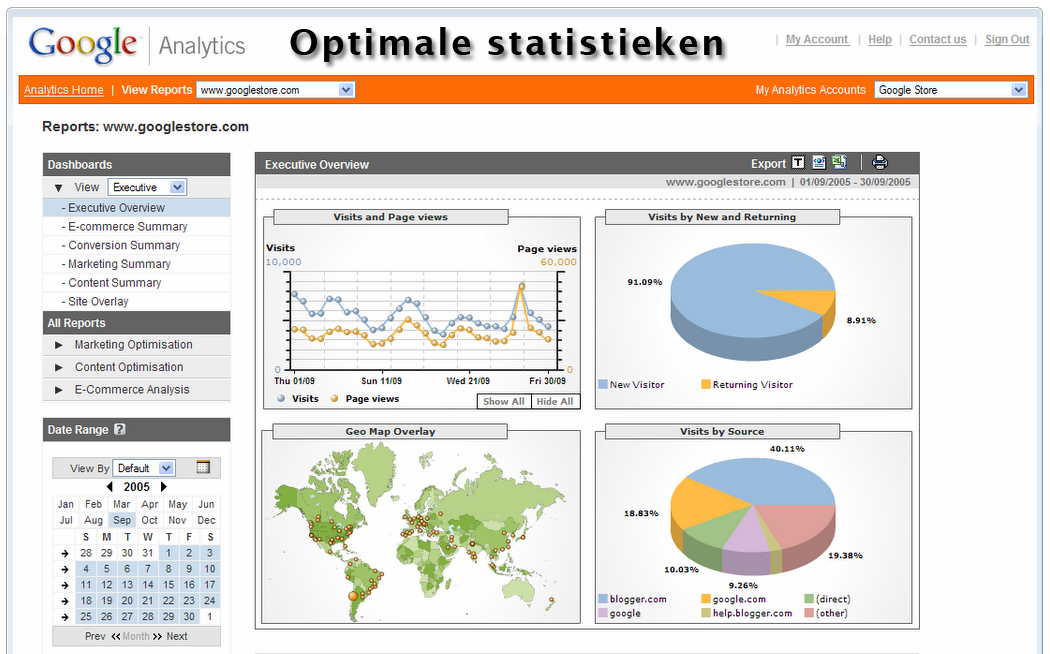Toggle Visits series legend marker
Image resolution: width=1050 pixels, height=654 pixels.
click(281, 398)
